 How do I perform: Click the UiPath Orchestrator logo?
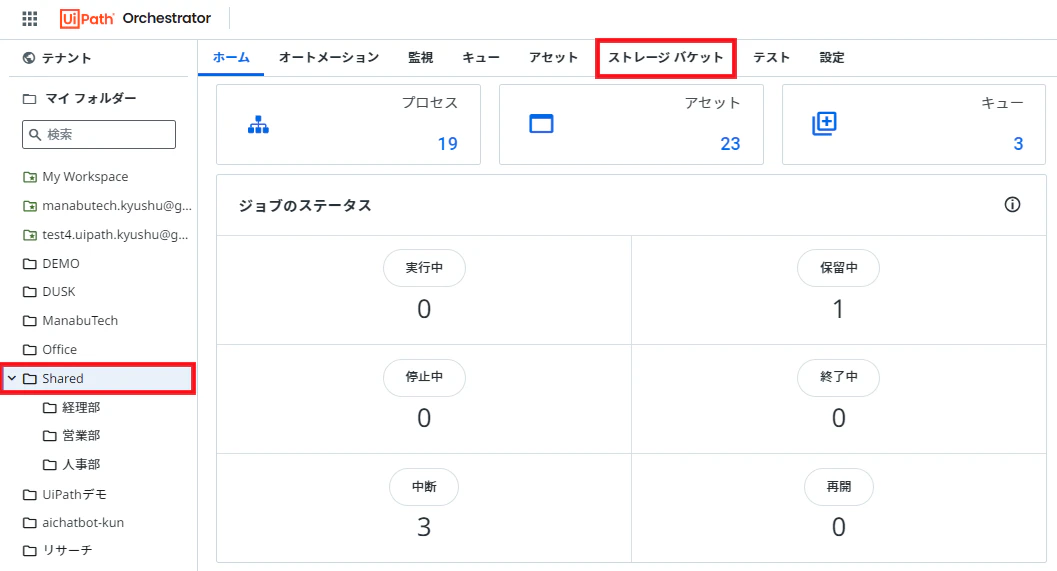[135, 19]
